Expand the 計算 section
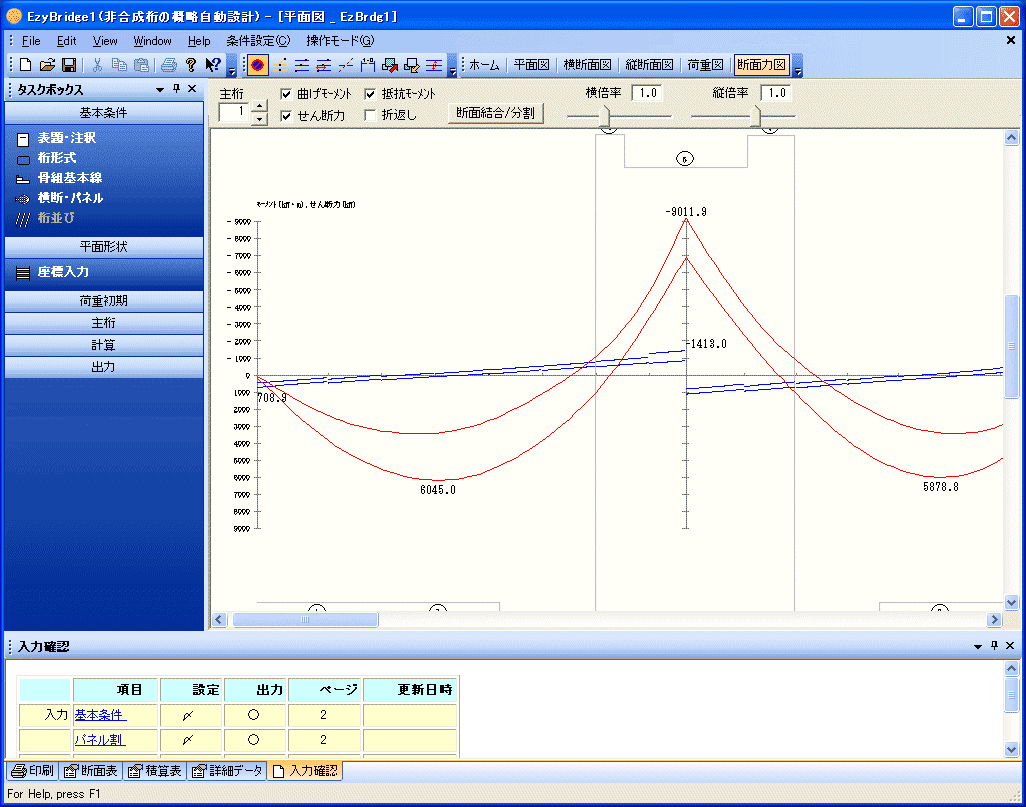The width and height of the screenshot is (1026, 807). point(103,345)
